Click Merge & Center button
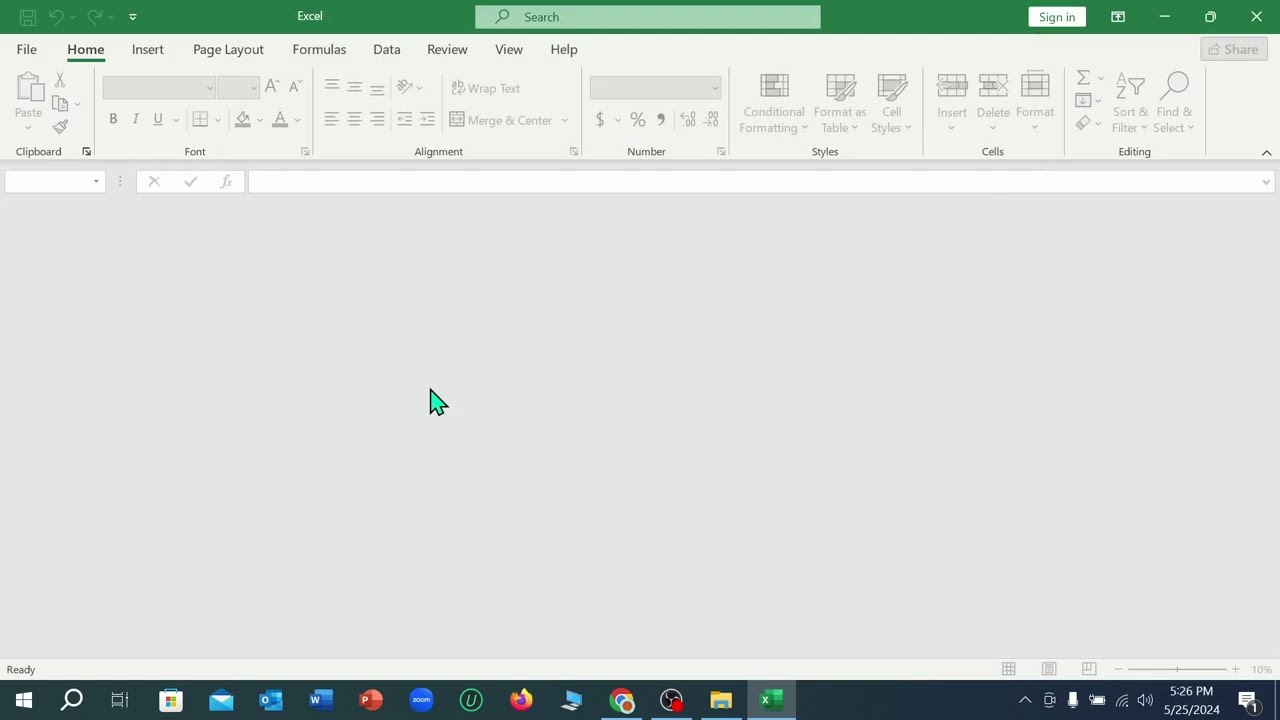 (501, 120)
